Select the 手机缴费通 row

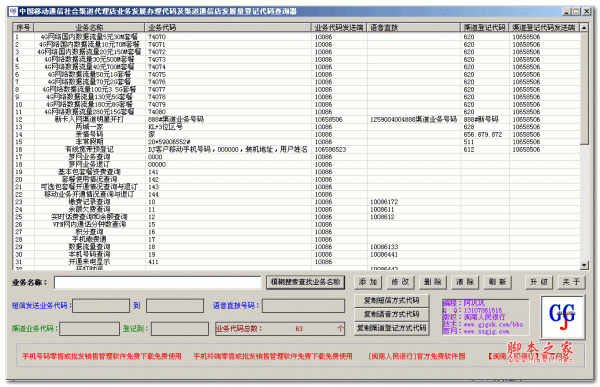pos(297,240)
